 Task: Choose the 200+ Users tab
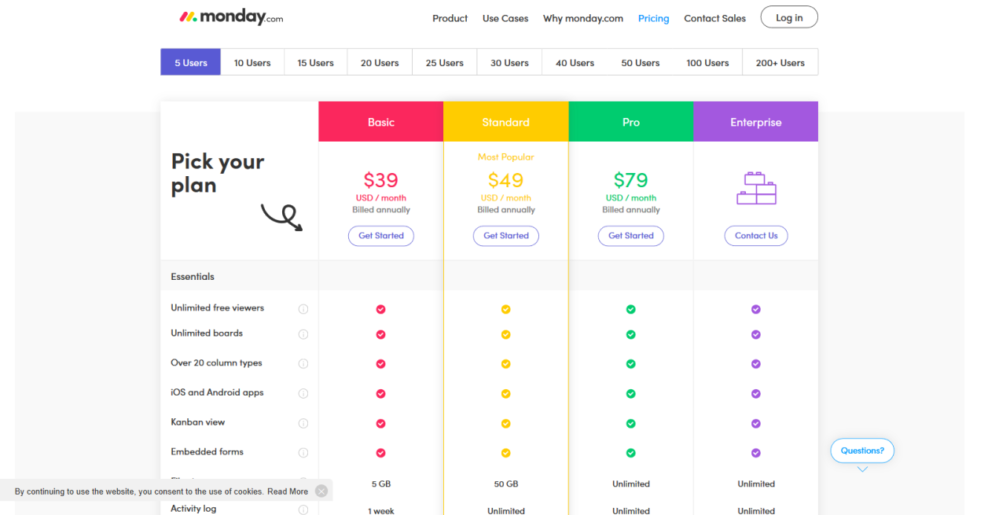(x=780, y=62)
